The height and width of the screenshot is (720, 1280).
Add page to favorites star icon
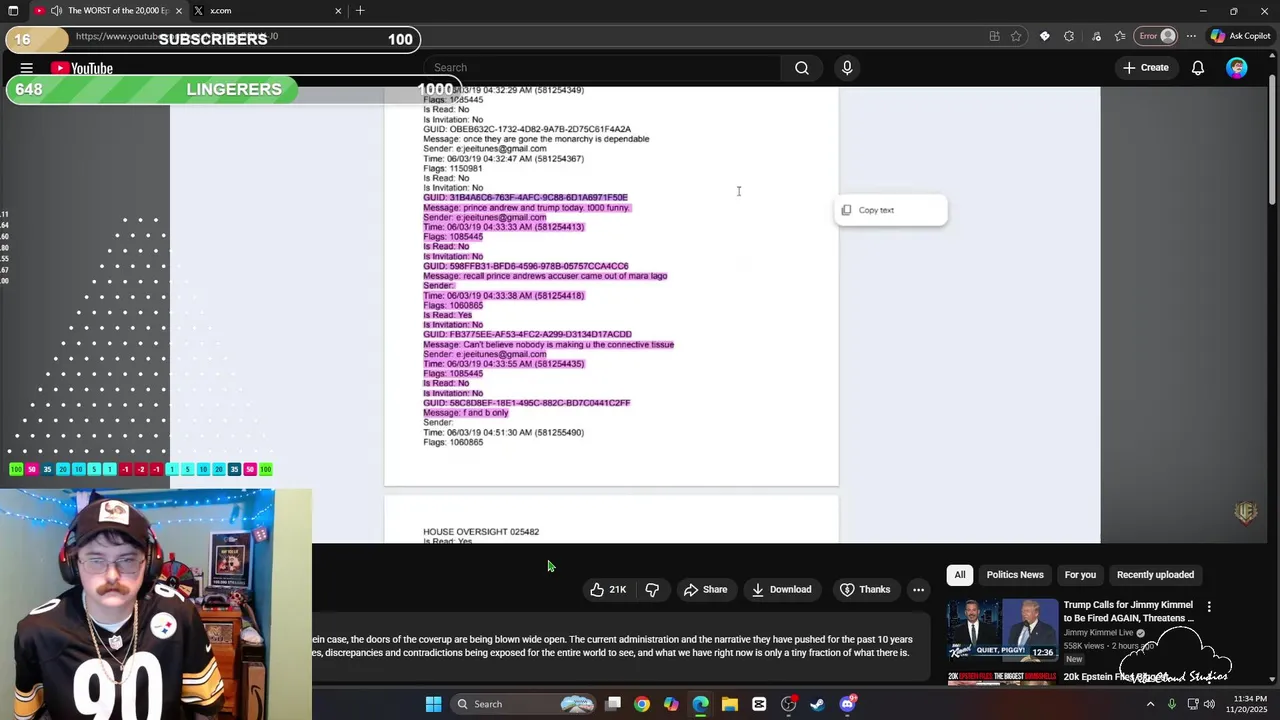[1016, 36]
